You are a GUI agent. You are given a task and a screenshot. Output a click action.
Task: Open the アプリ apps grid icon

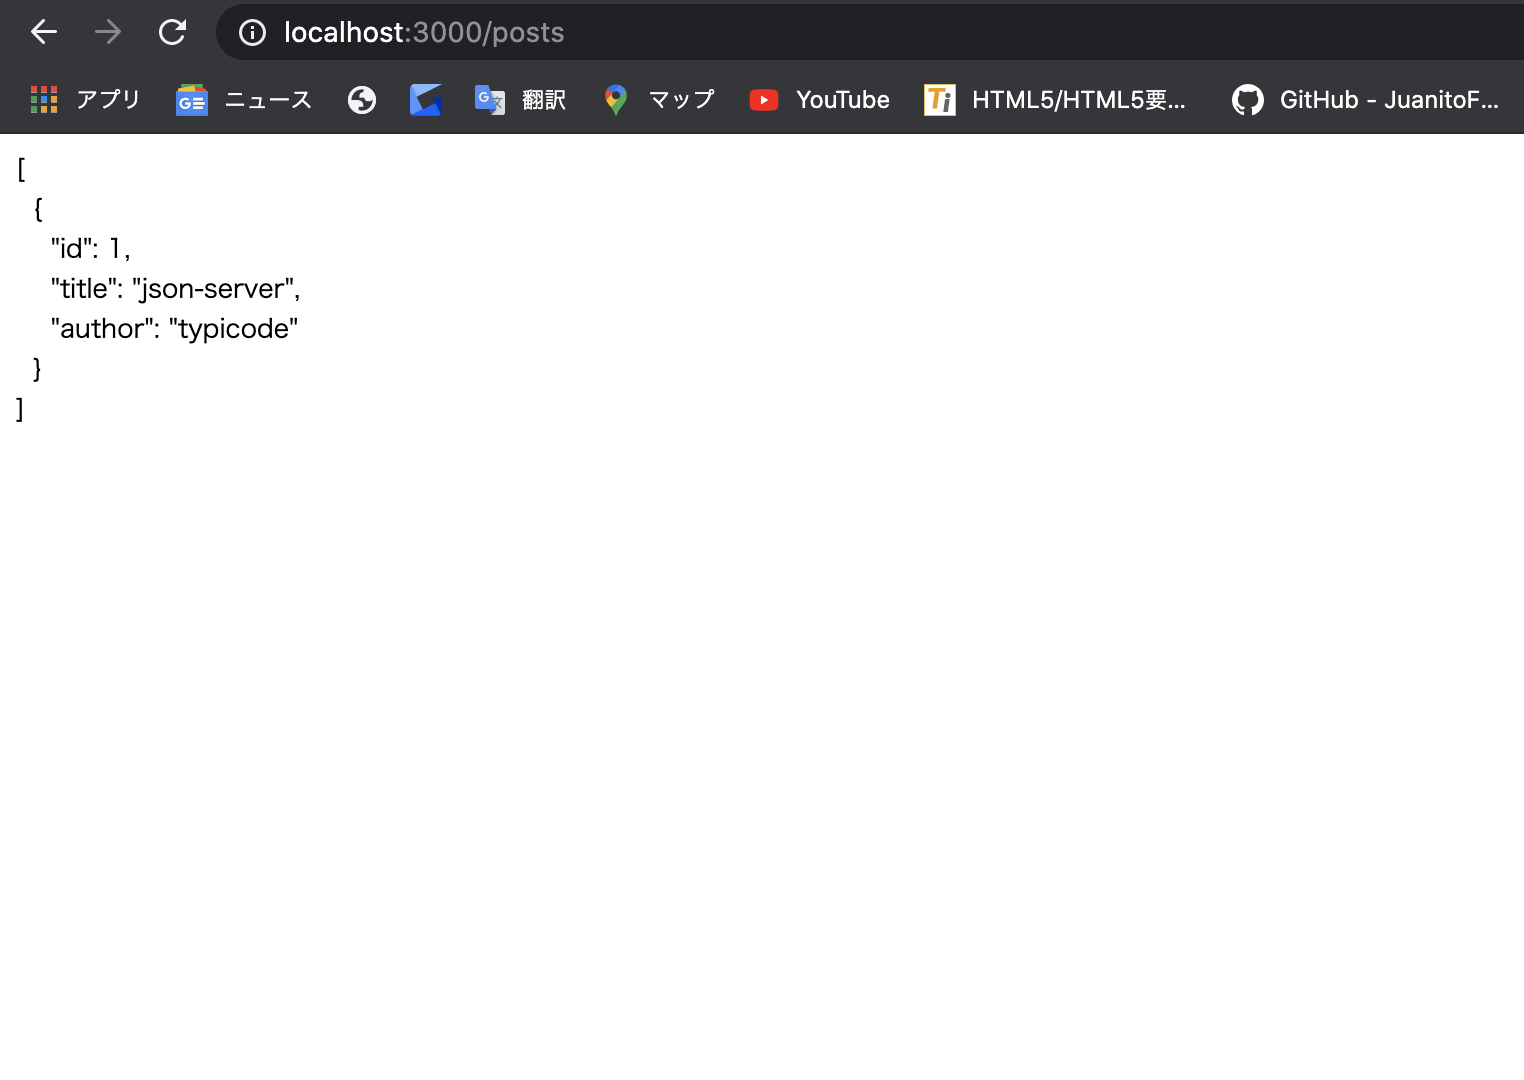(44, 99)
